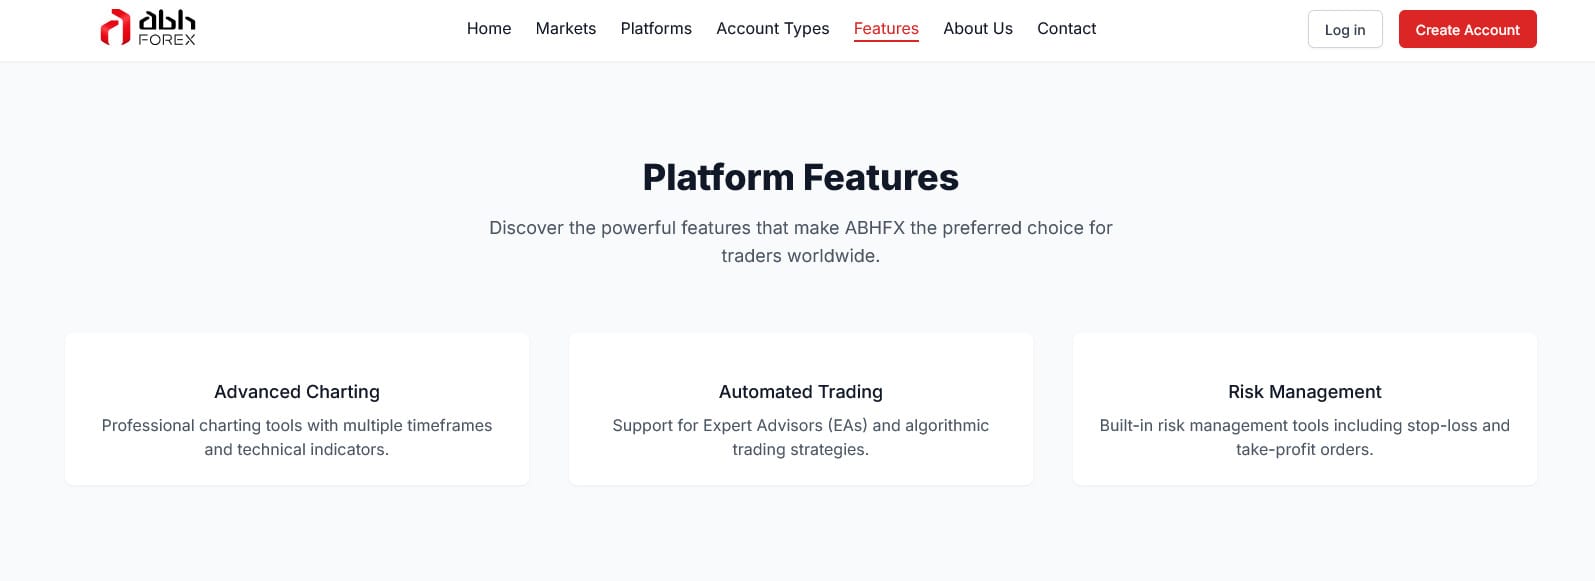The height and width of the screenshot is (581, 1595).
Task: Select Platforms in the navigation bar
Action: pyautogui.click(x=656, y=29)
